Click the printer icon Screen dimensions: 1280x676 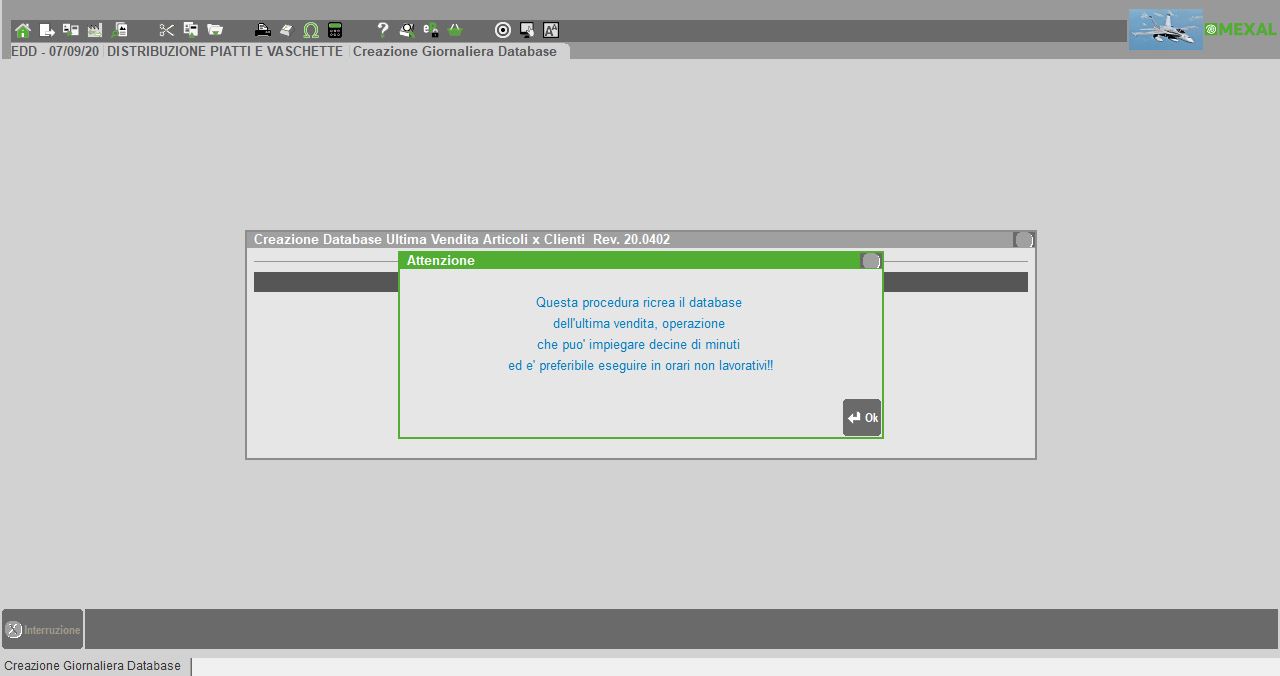(262, 30)
